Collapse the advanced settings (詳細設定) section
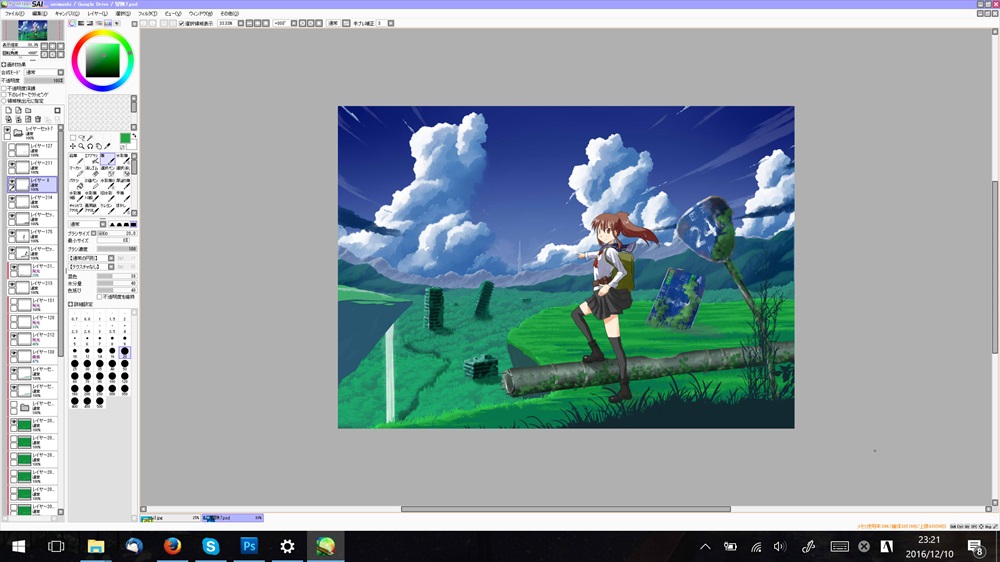The width and height of the screenshot is (1000, 562). pos(71,304)
